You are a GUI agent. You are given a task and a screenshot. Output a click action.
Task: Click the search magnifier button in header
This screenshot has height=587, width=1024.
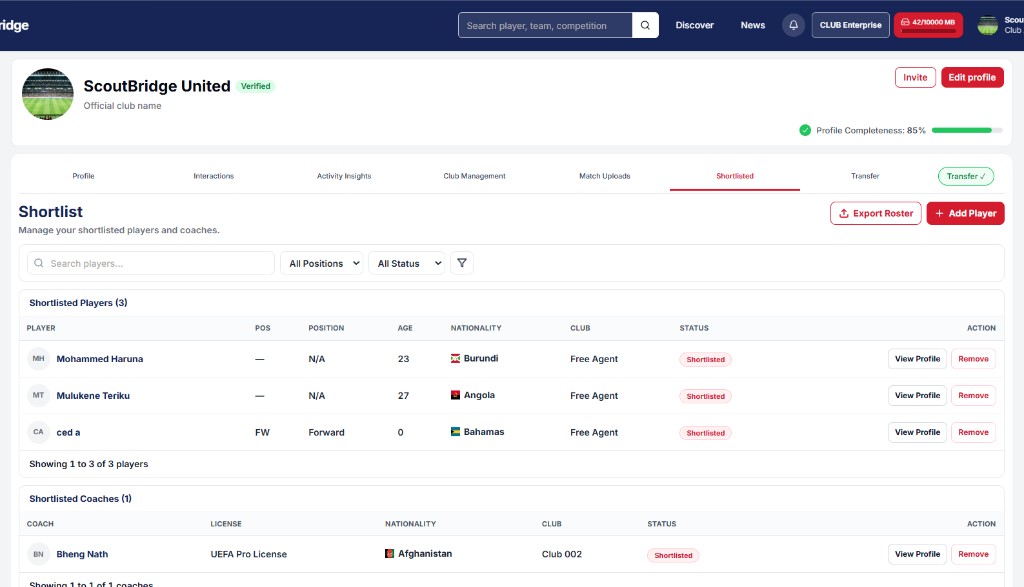point(645,25)
